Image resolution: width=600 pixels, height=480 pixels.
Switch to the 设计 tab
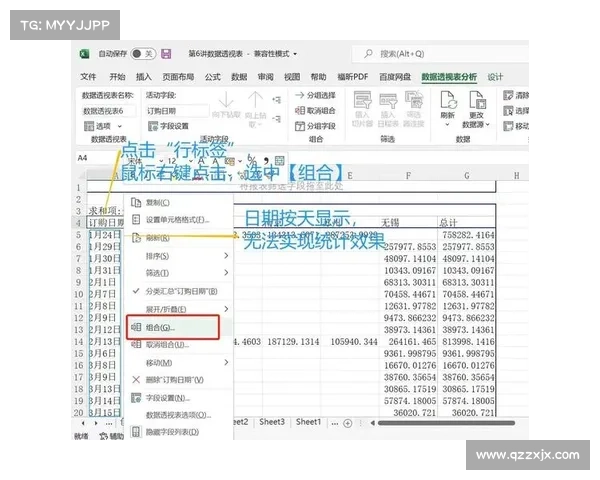(x=495, y=77)
